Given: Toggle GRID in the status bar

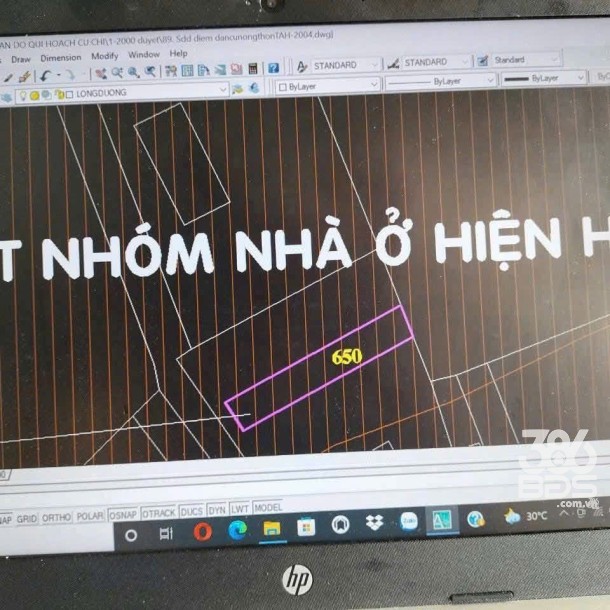Looking at the screenshot, I should [26, 519].
